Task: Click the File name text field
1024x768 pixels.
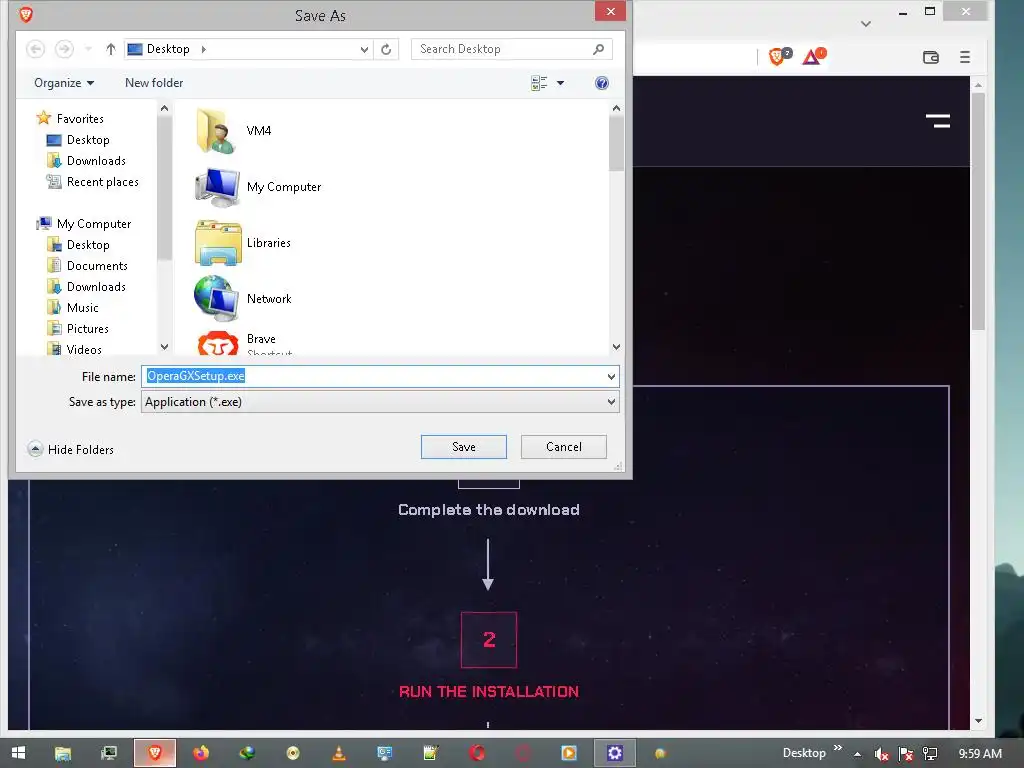Action: tap(372, 376)
